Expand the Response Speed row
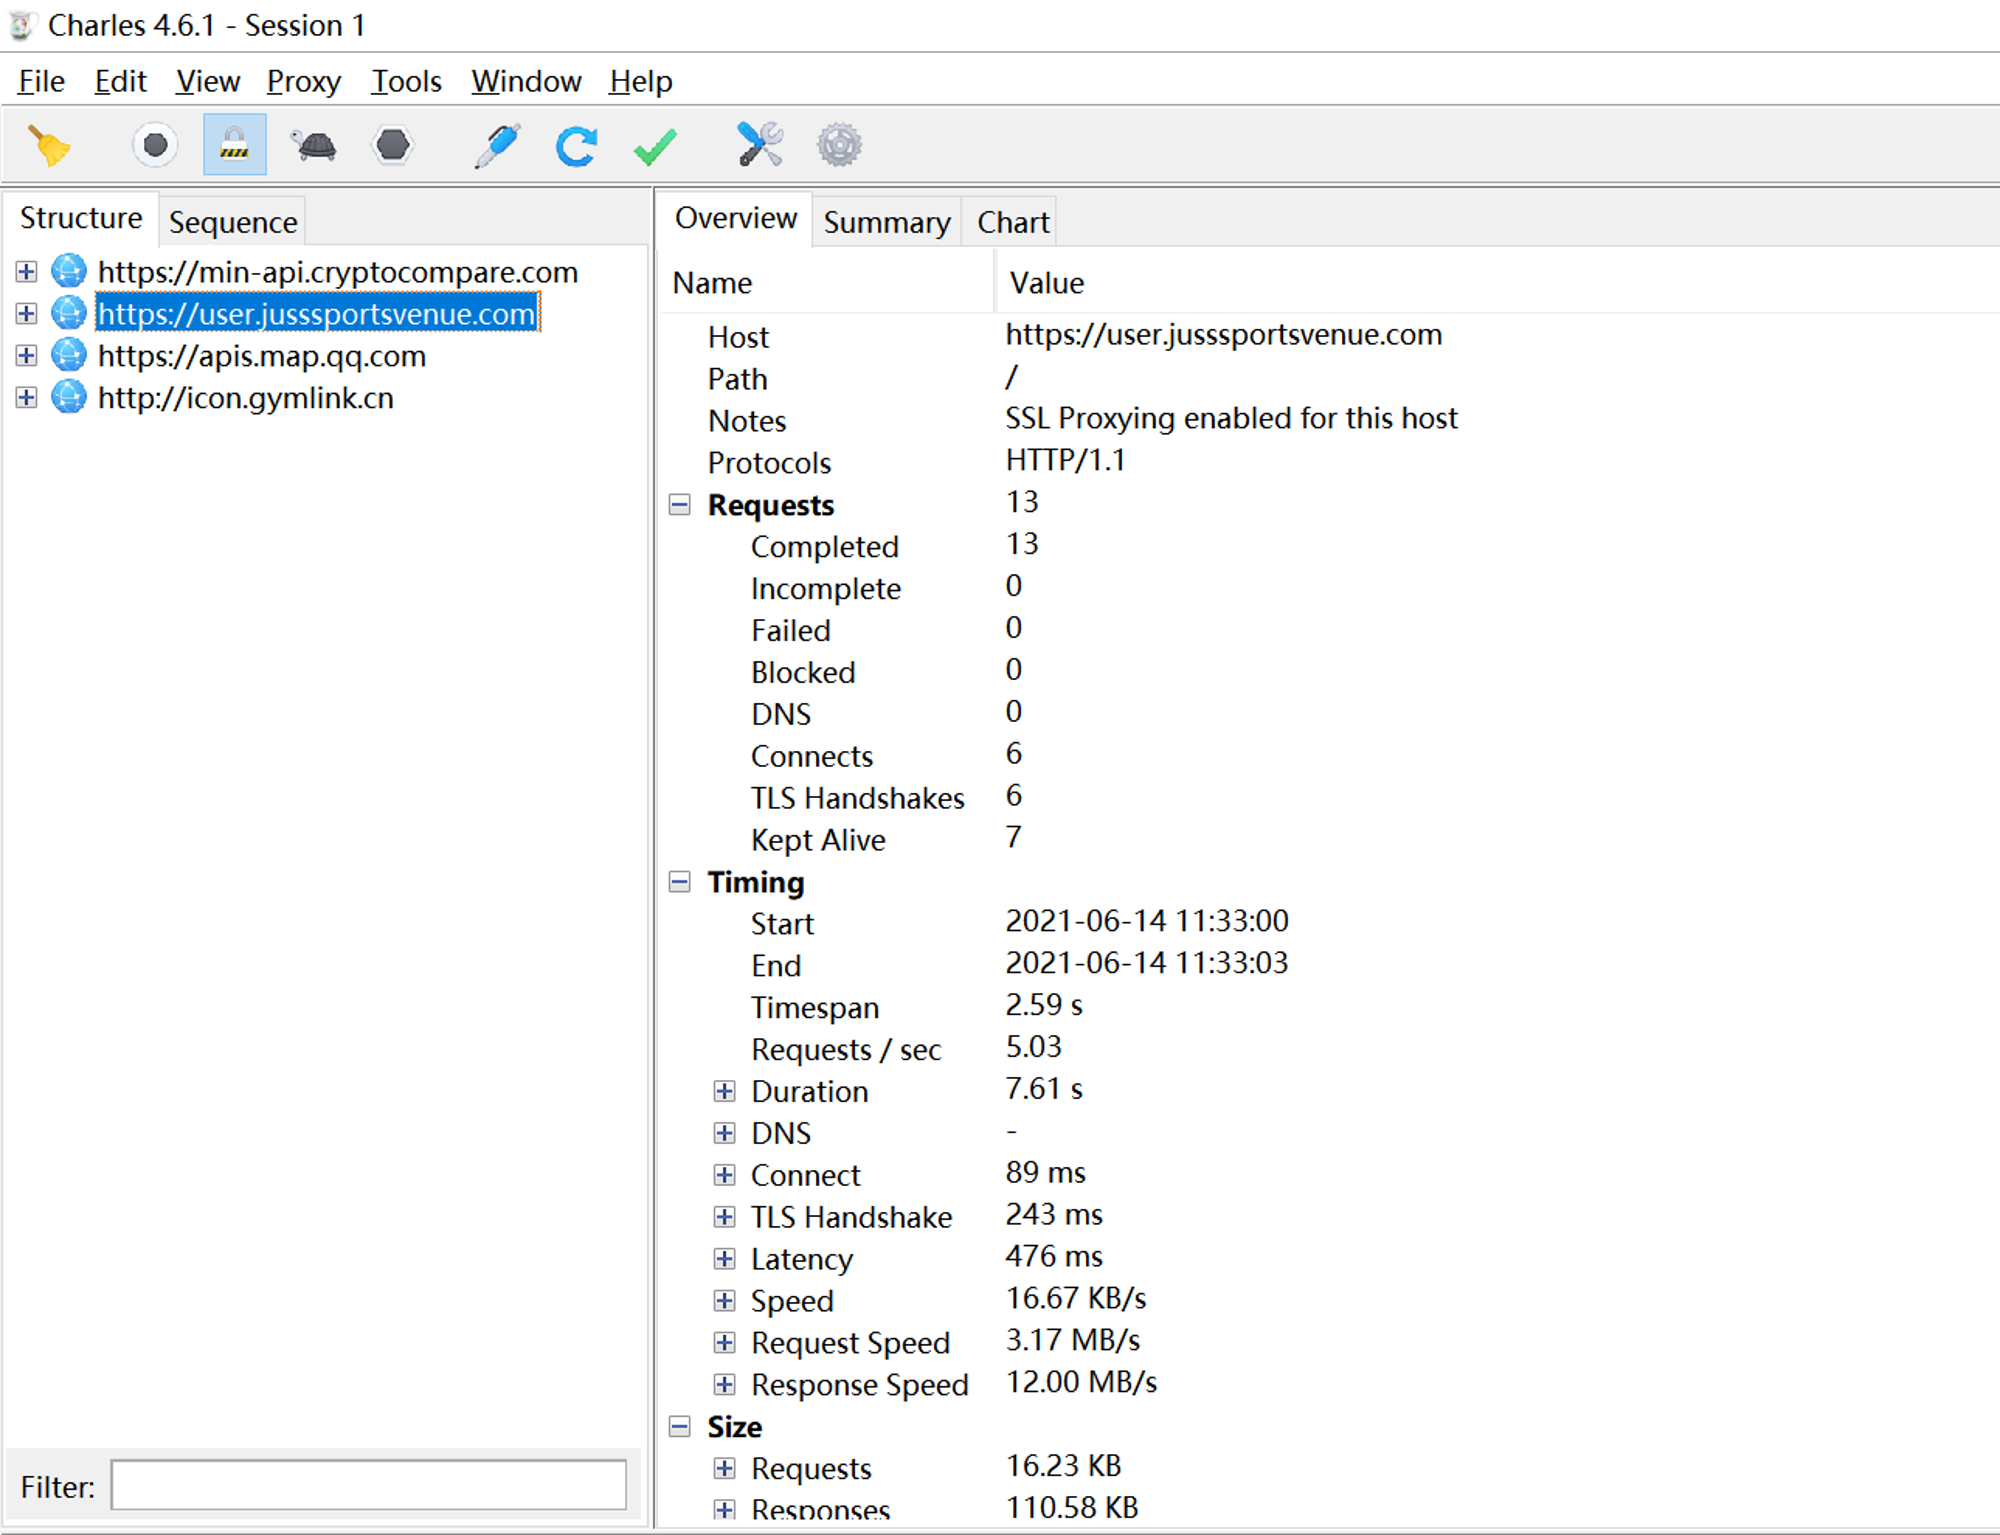The height and width of the screenshot is (1535, 2000). point(725,1385)
